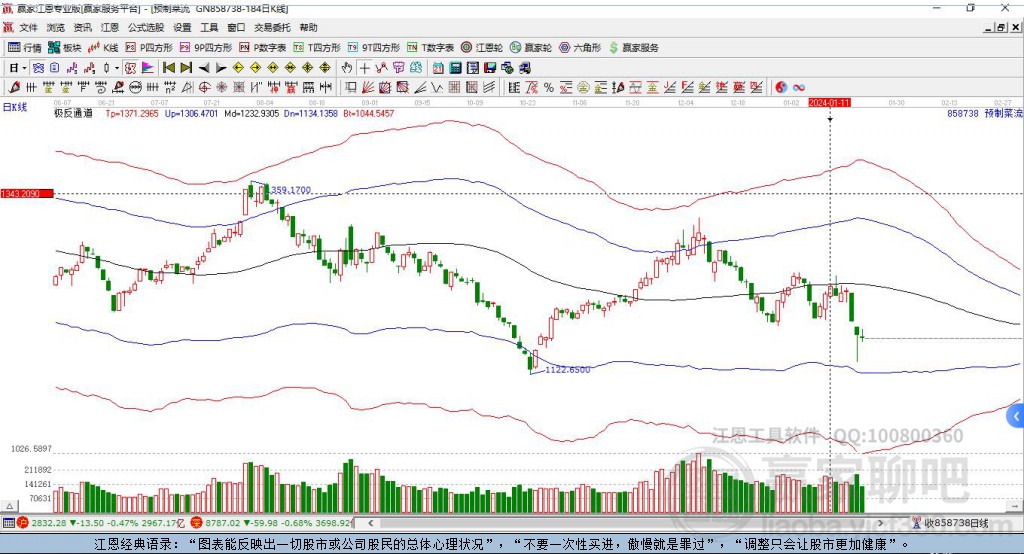
Task: Click the yin-yang circle icon
Action: point(781,88)
